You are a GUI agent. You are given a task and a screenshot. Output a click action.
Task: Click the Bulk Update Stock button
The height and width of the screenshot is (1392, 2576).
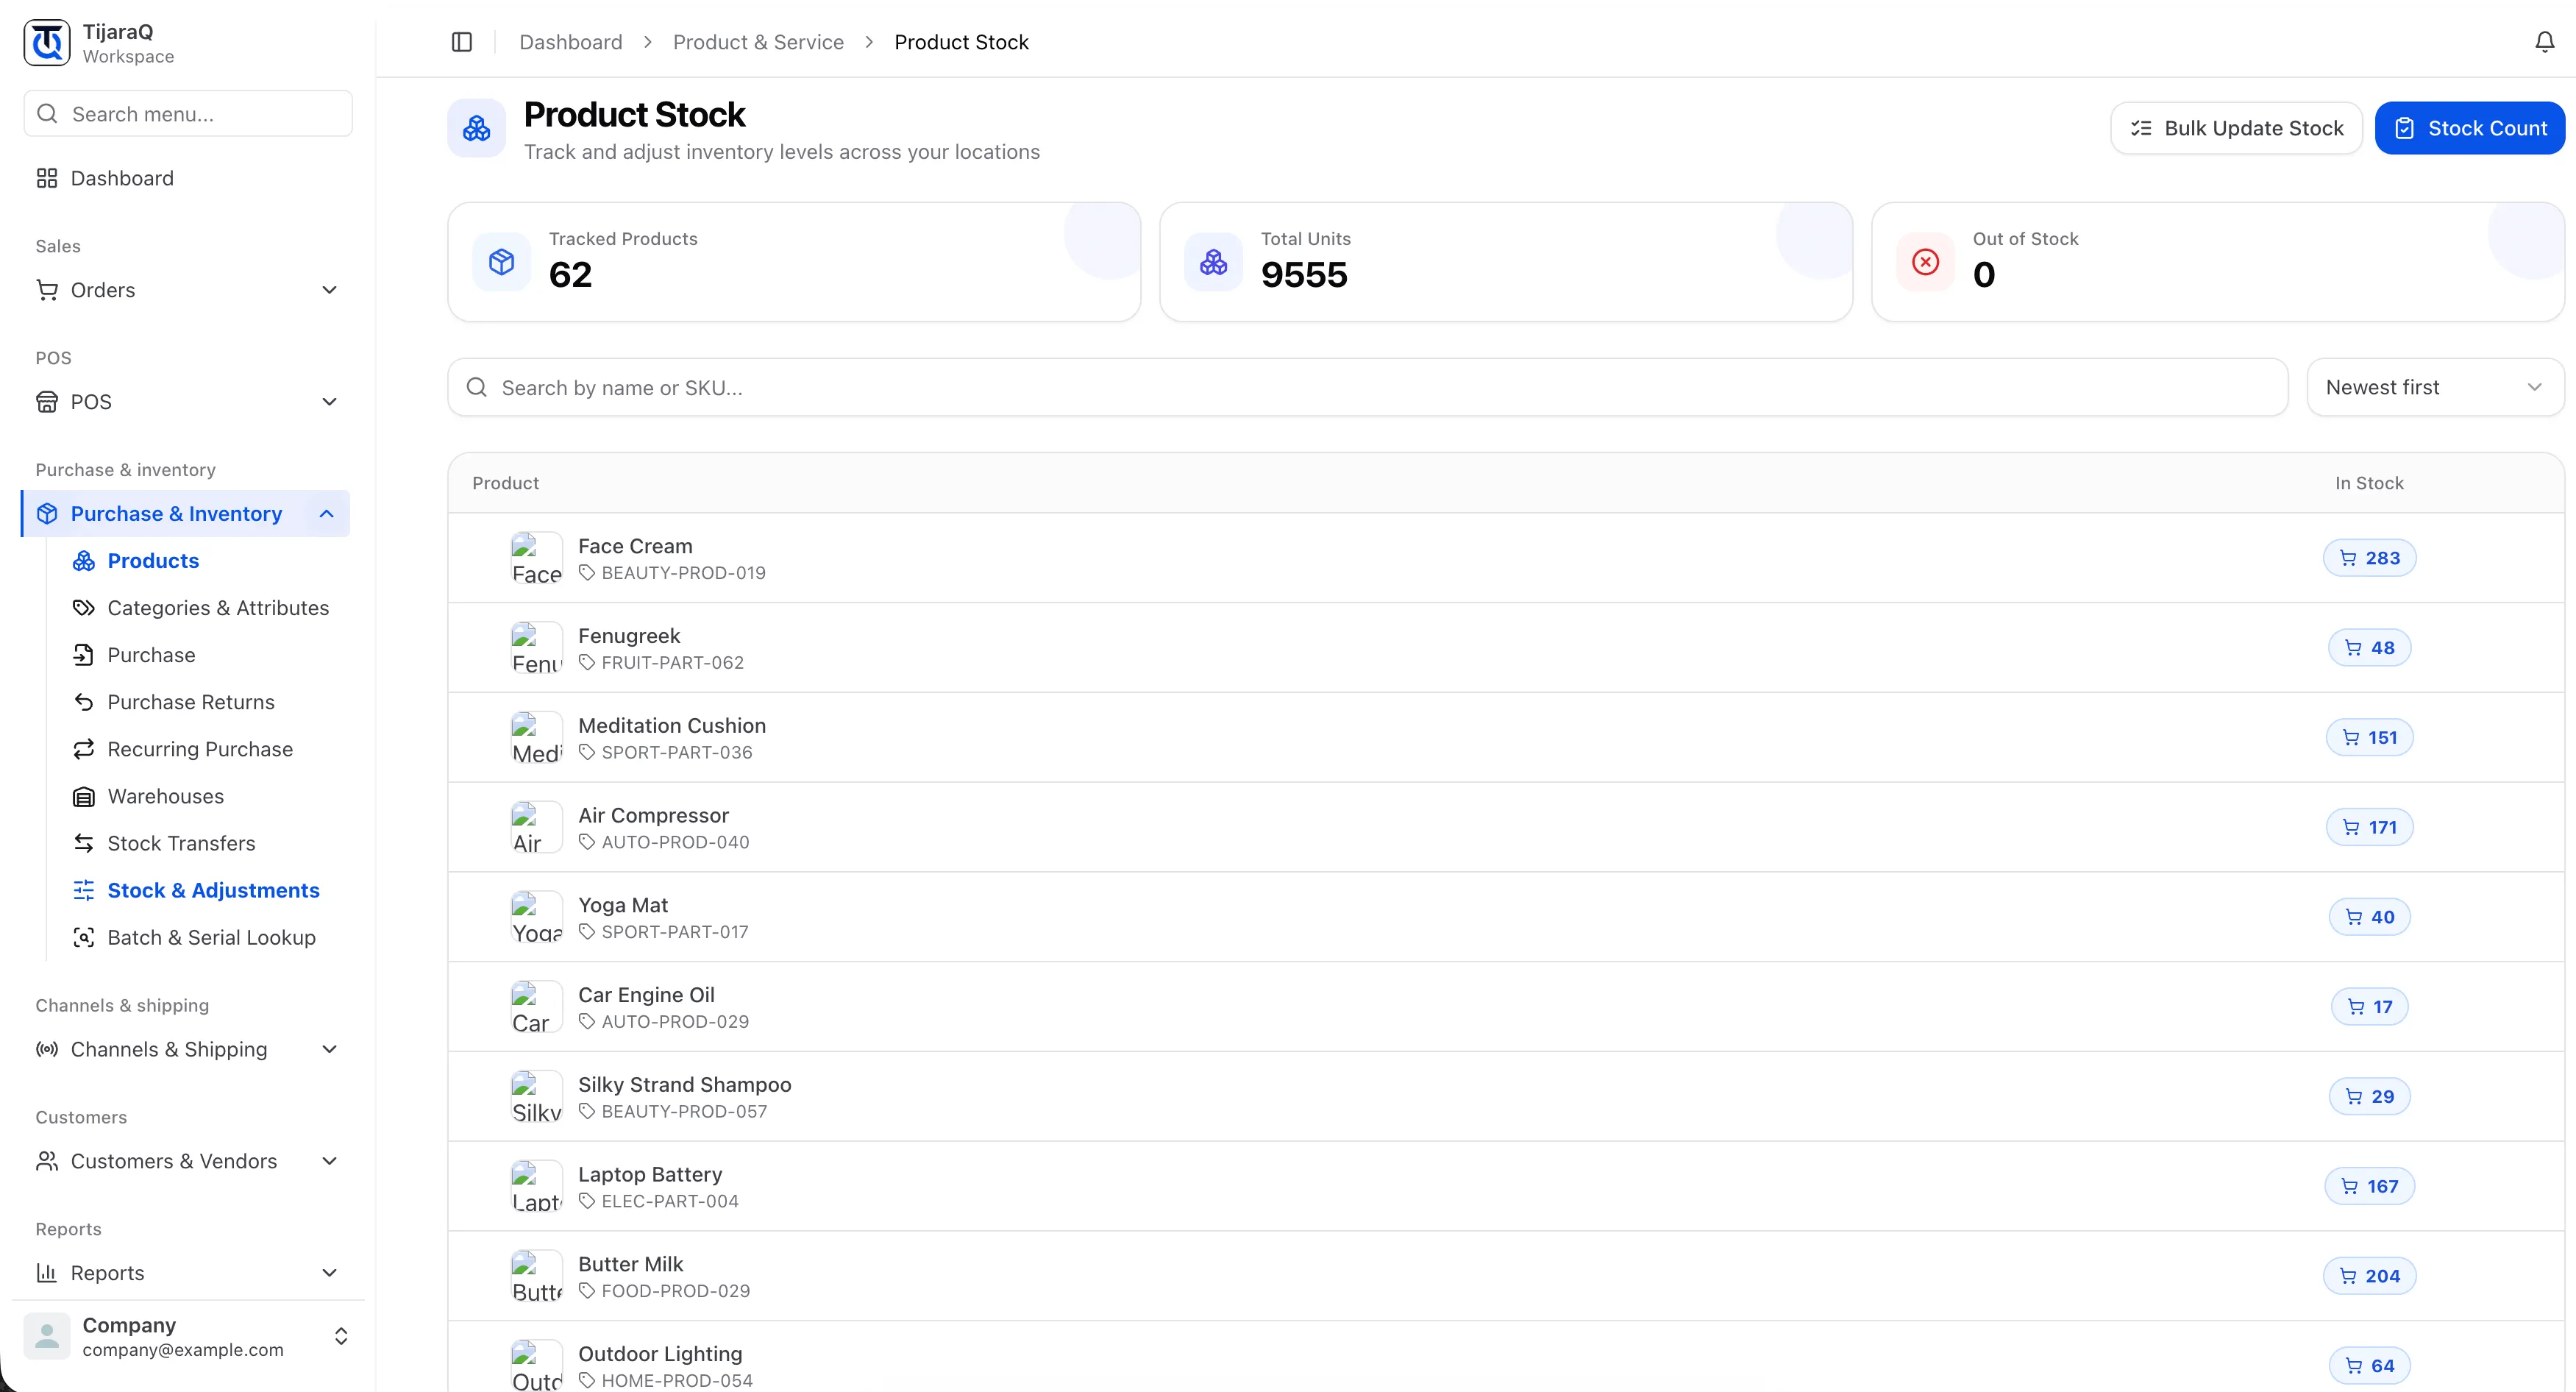[2236, 128]
